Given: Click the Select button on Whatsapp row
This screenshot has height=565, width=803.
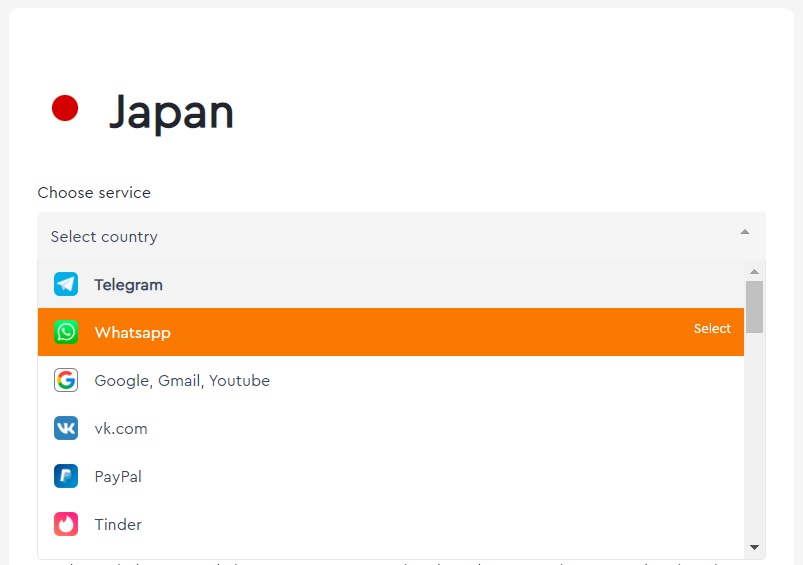Looking at the screenshot, I should [712, 328].
